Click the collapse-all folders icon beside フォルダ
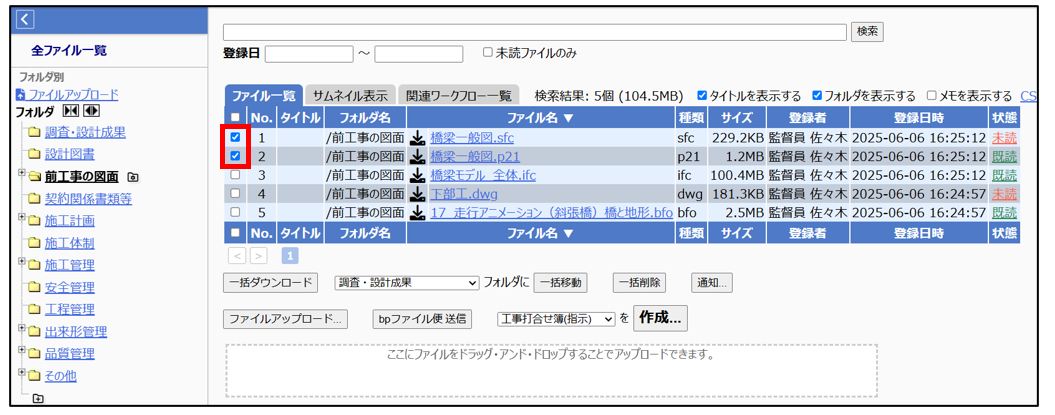This screenshot has height=415, width=1055. (x=71, y=111)
